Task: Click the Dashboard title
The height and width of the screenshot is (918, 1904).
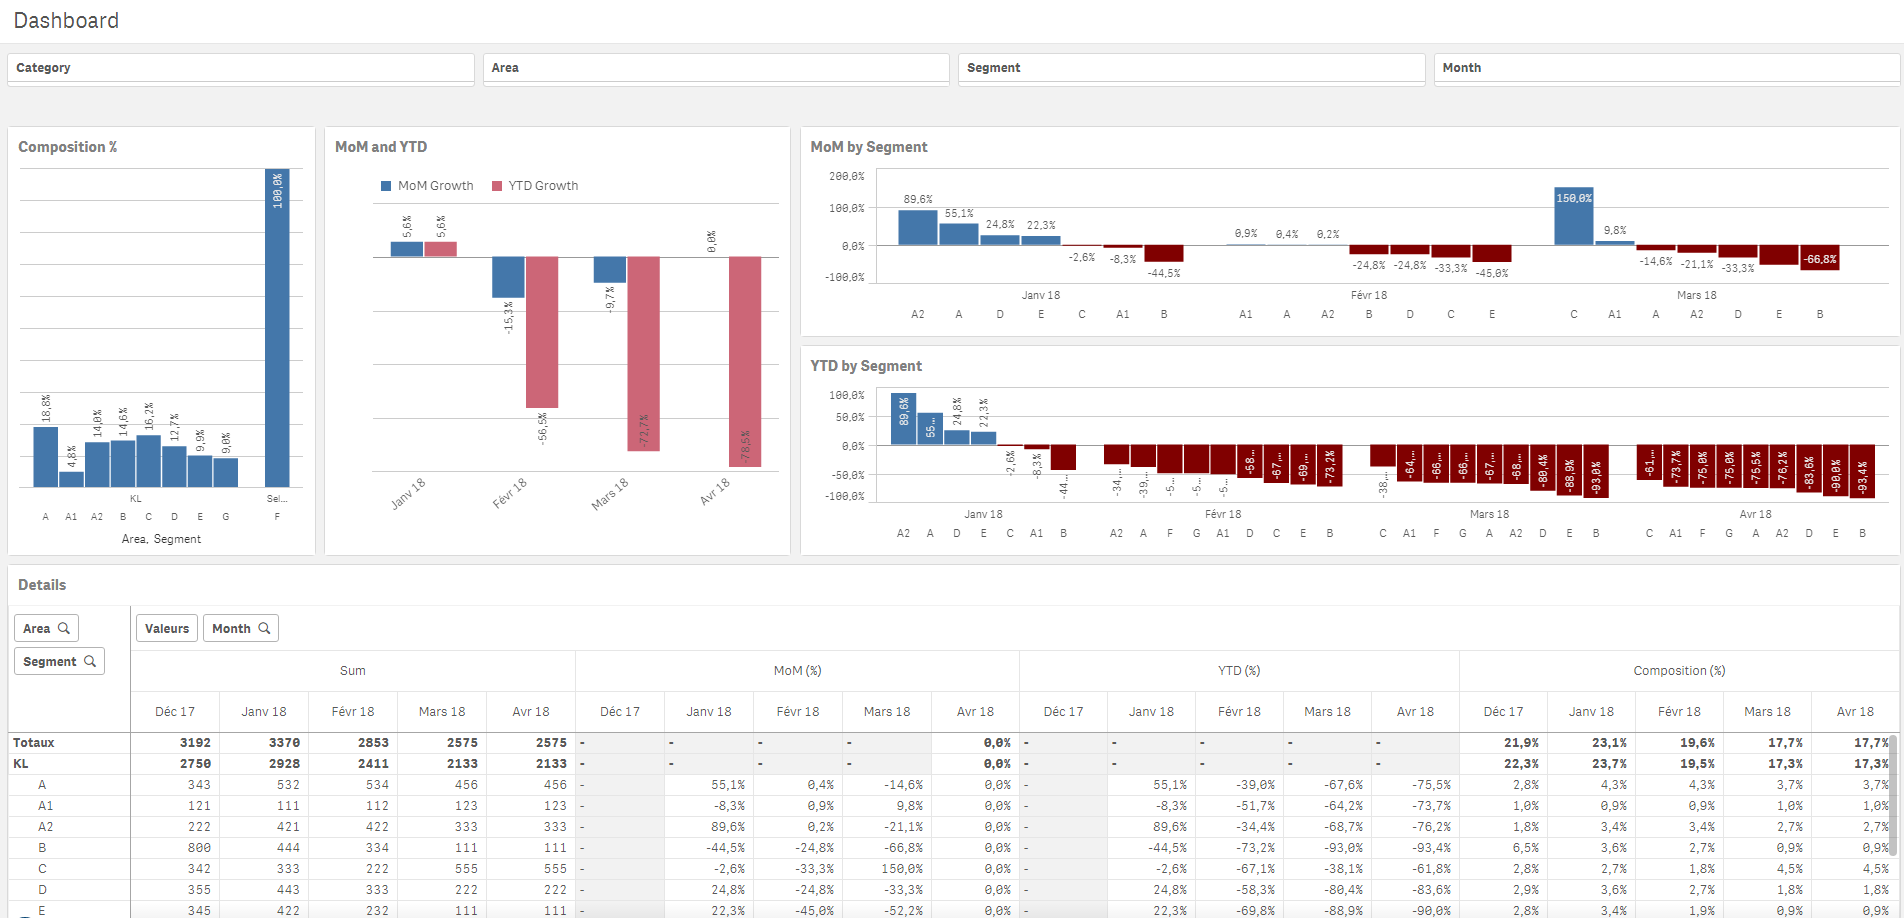Action: click(x=66, y=20)
